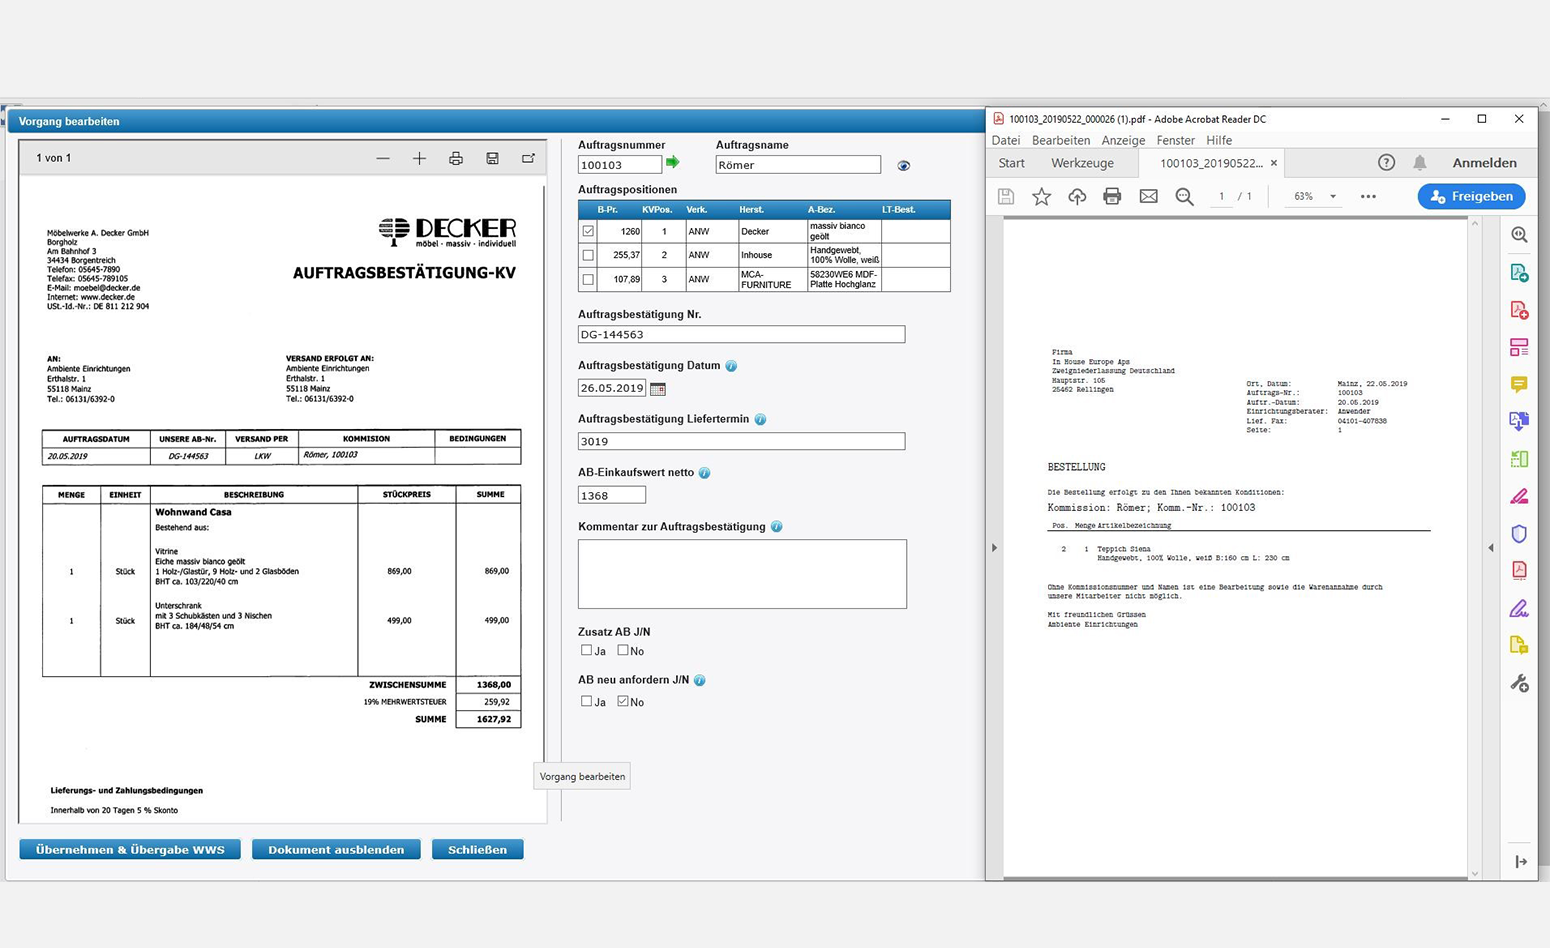Click the green arrow next to Auftragsnummer
This screenshot has width=1550, height=948.
(x=673, y=162)
